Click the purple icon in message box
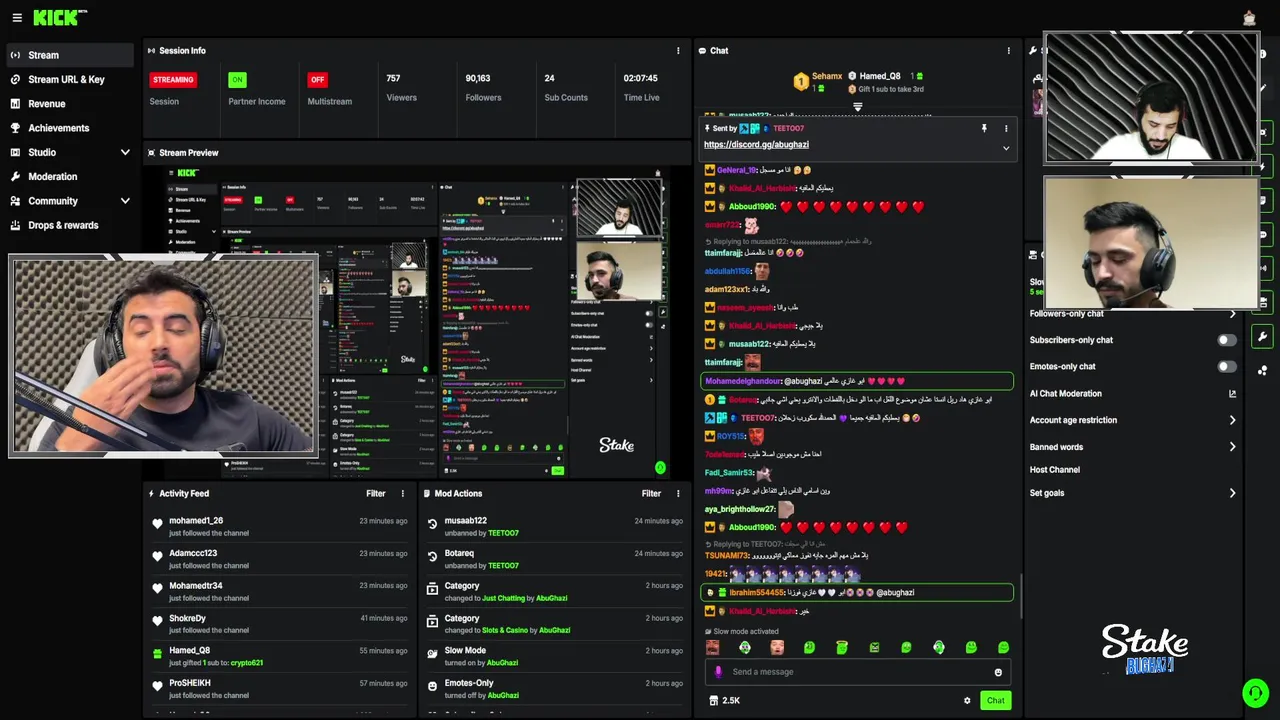The image size is (1280, 720). 718,672
